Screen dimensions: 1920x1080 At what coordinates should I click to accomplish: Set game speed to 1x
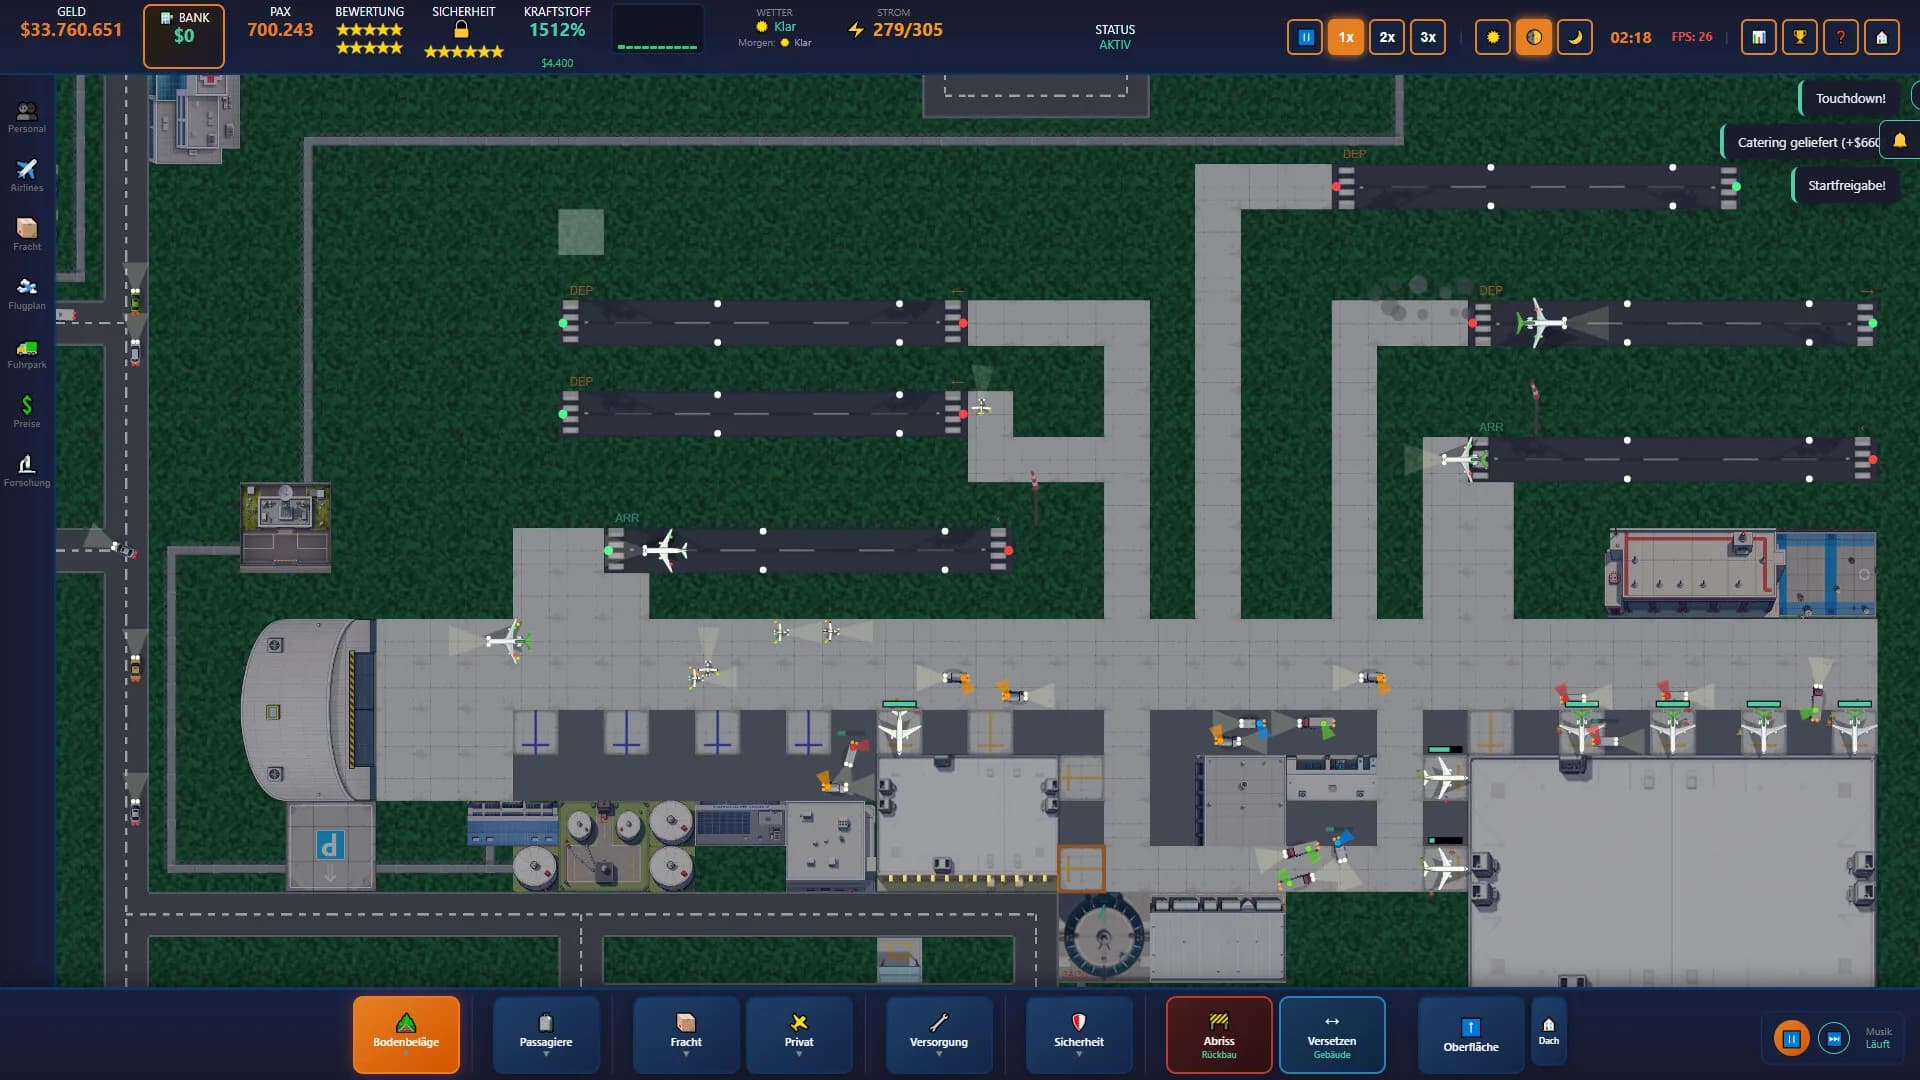1346,37
